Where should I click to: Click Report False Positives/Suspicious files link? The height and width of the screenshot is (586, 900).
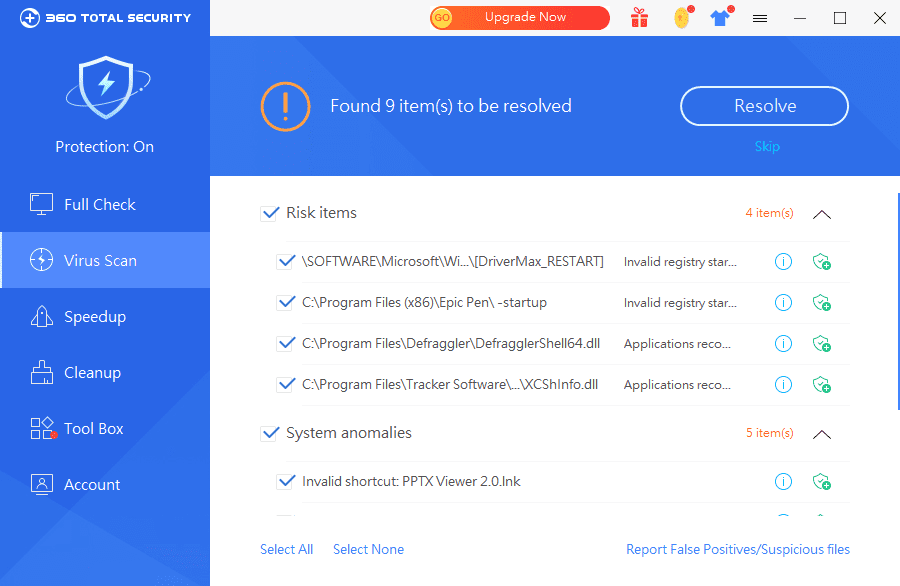point(738,549)
